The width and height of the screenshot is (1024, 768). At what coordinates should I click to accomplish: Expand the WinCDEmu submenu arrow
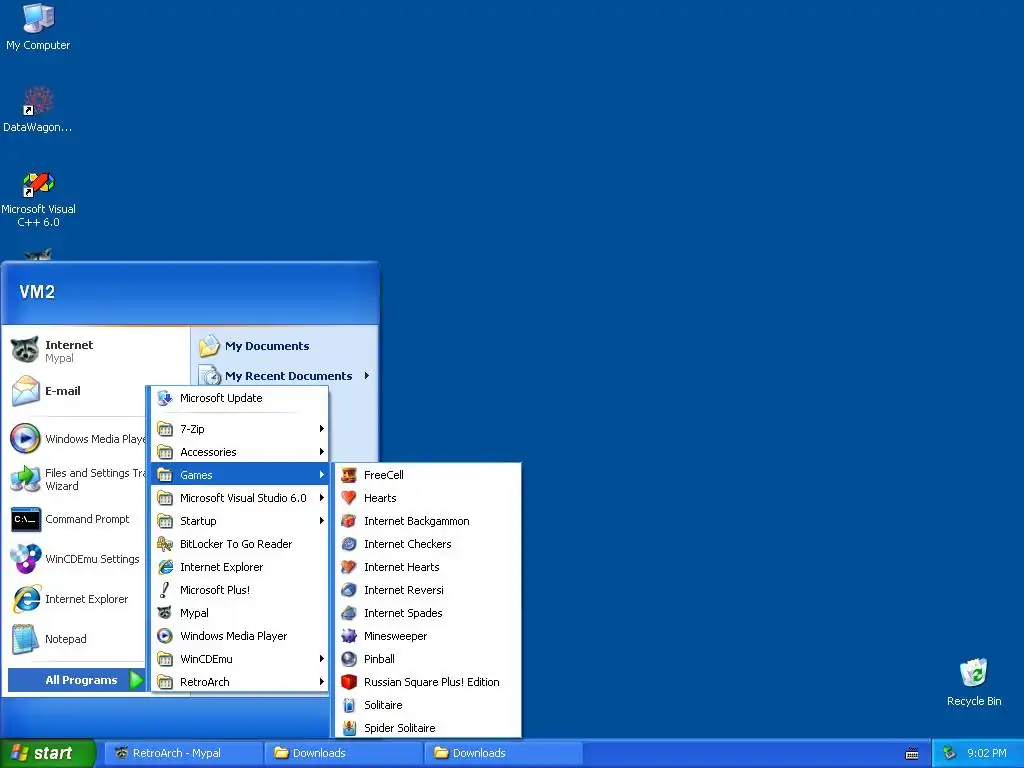tap(321, 659)
